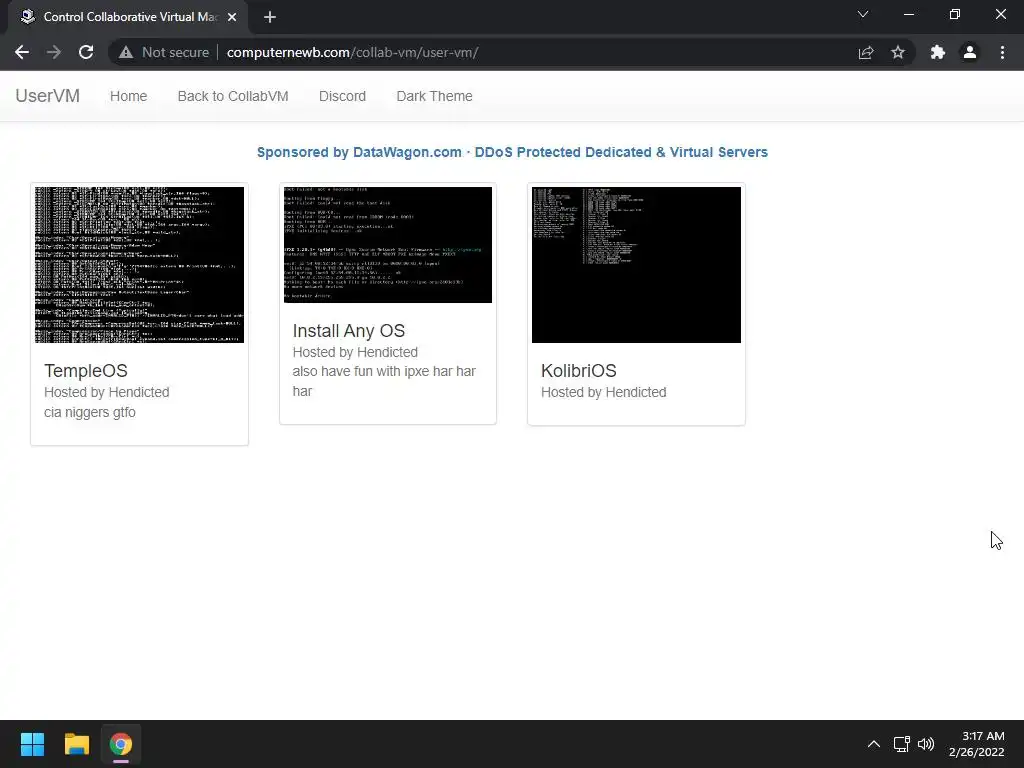Open a new tab with the plus button
The height and width of the screenshot is (768, 1024).
tap(270, 17)
